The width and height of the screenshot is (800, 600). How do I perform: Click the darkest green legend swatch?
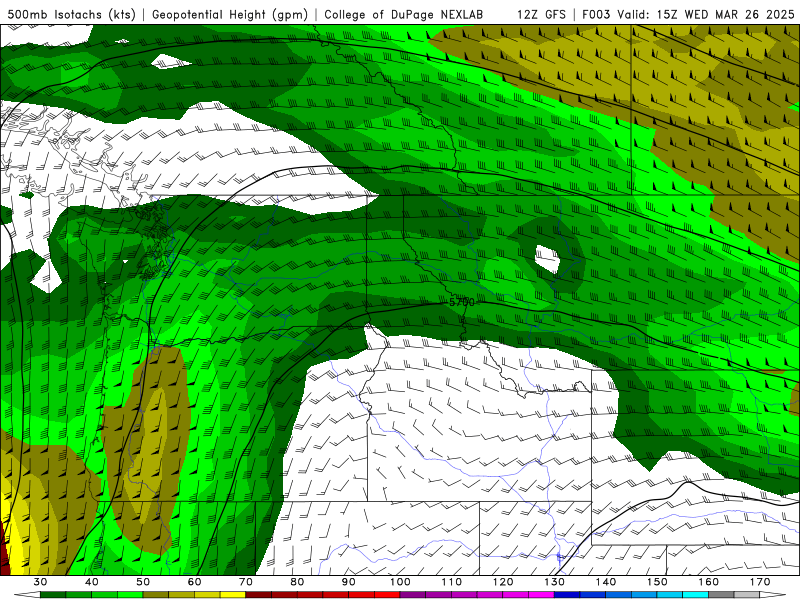coord(53,595)
